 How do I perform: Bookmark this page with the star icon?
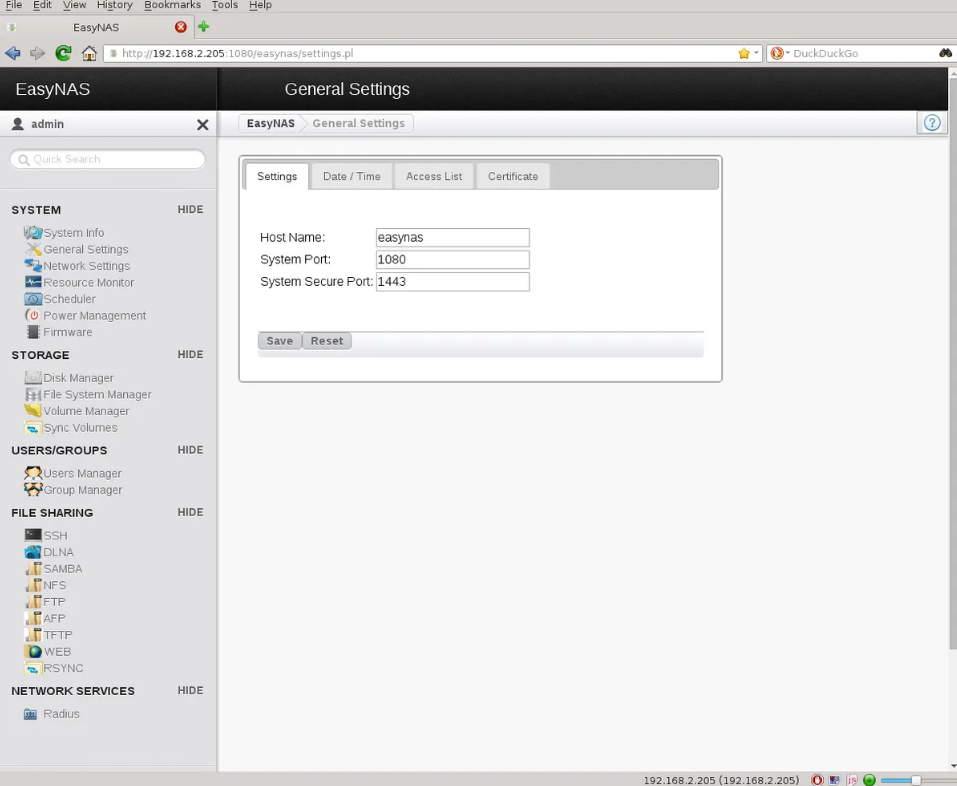(743, 53)
